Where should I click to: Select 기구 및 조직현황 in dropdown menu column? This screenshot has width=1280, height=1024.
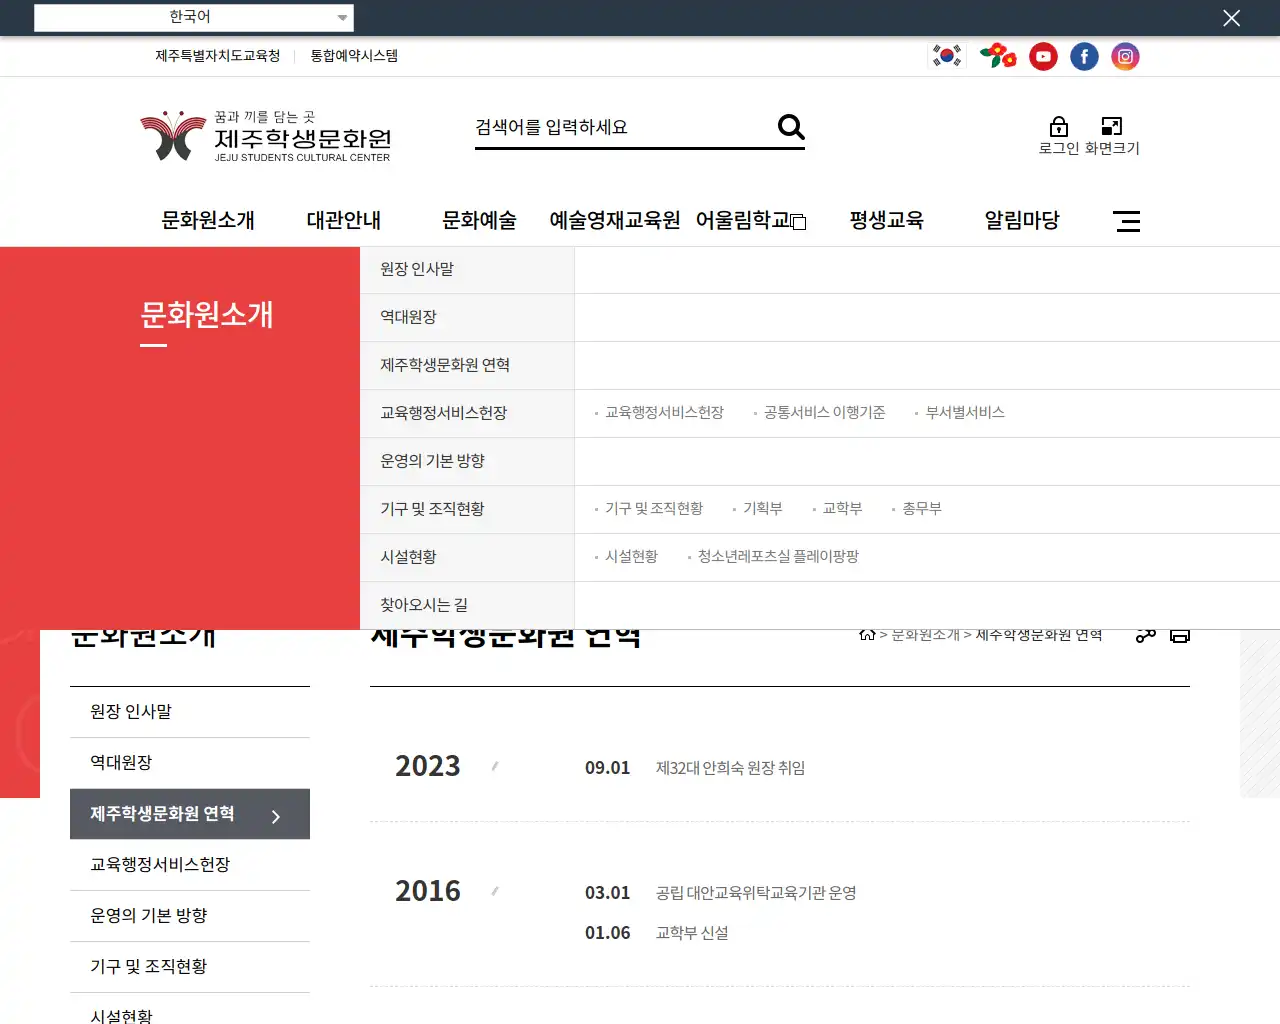click(467, 510)
